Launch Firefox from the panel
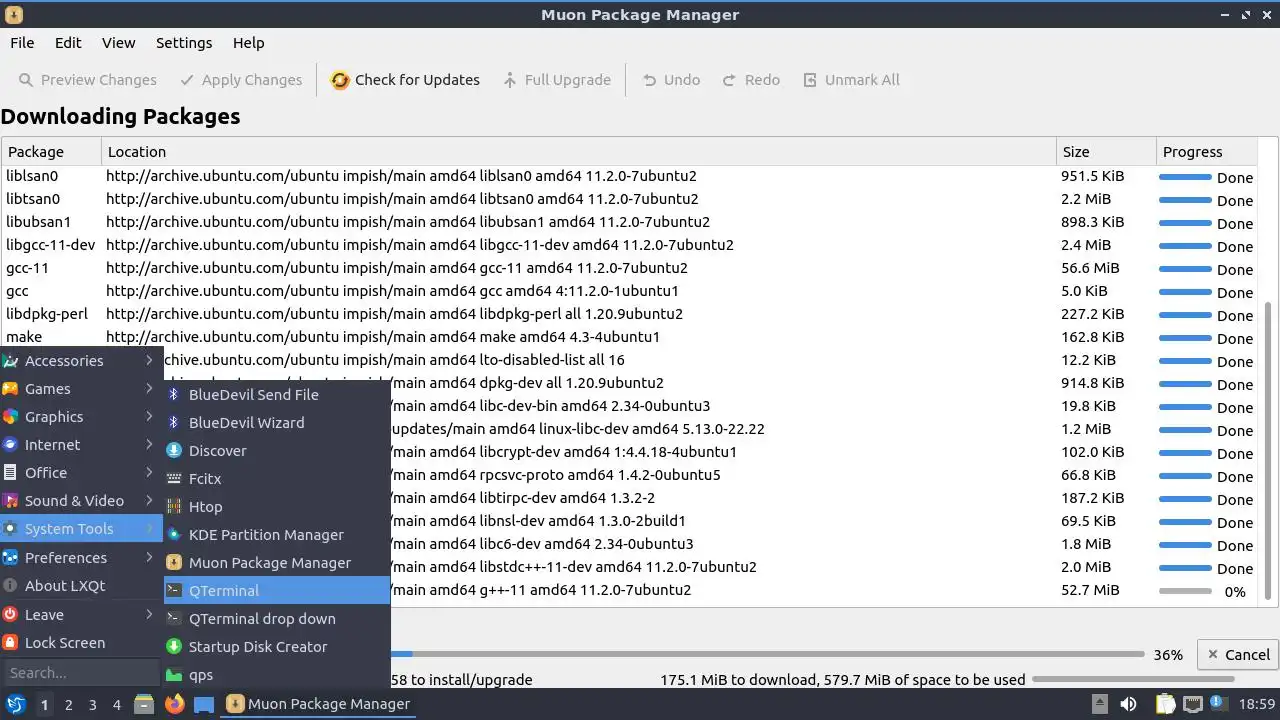 (x=174, y=704)
